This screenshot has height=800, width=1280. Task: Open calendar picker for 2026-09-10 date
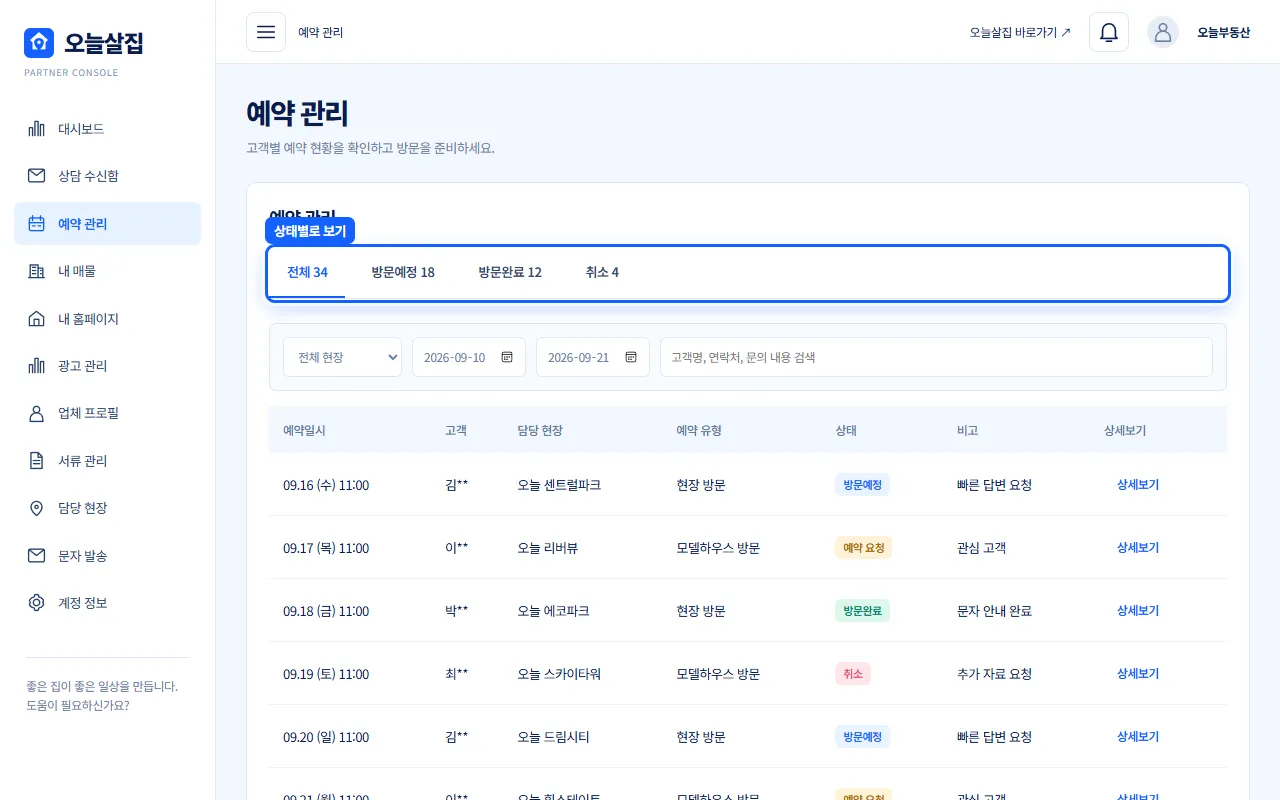pyautogui.click(x=507, y=357)
